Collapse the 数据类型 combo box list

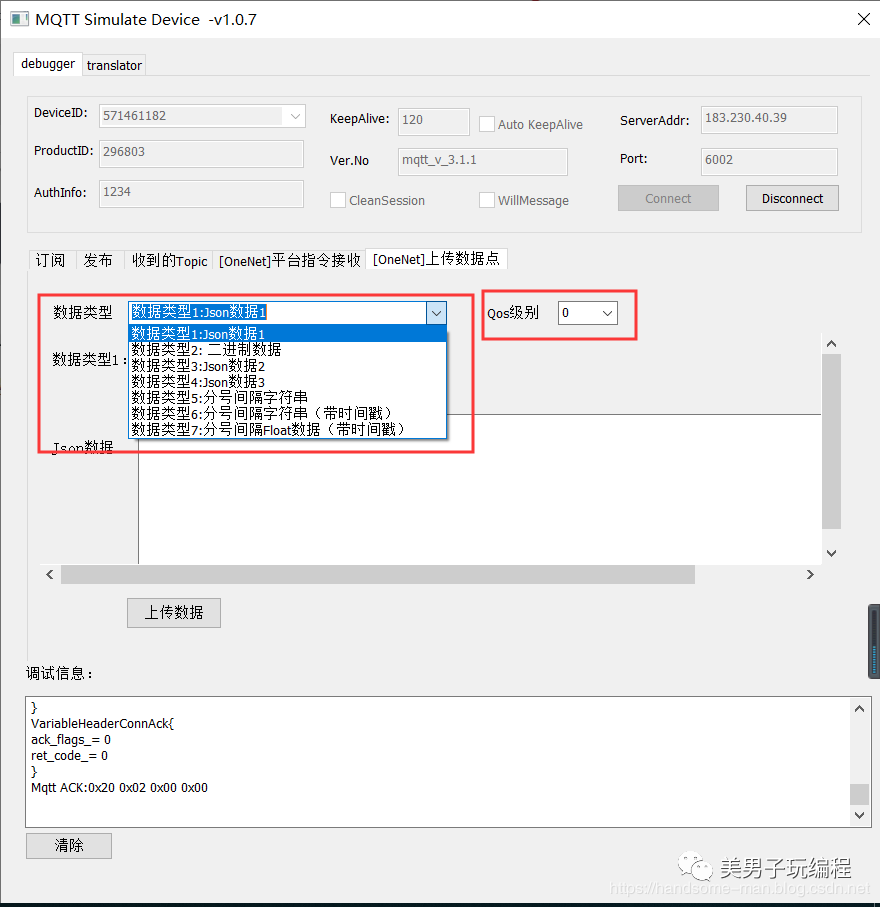click(436, 312)
